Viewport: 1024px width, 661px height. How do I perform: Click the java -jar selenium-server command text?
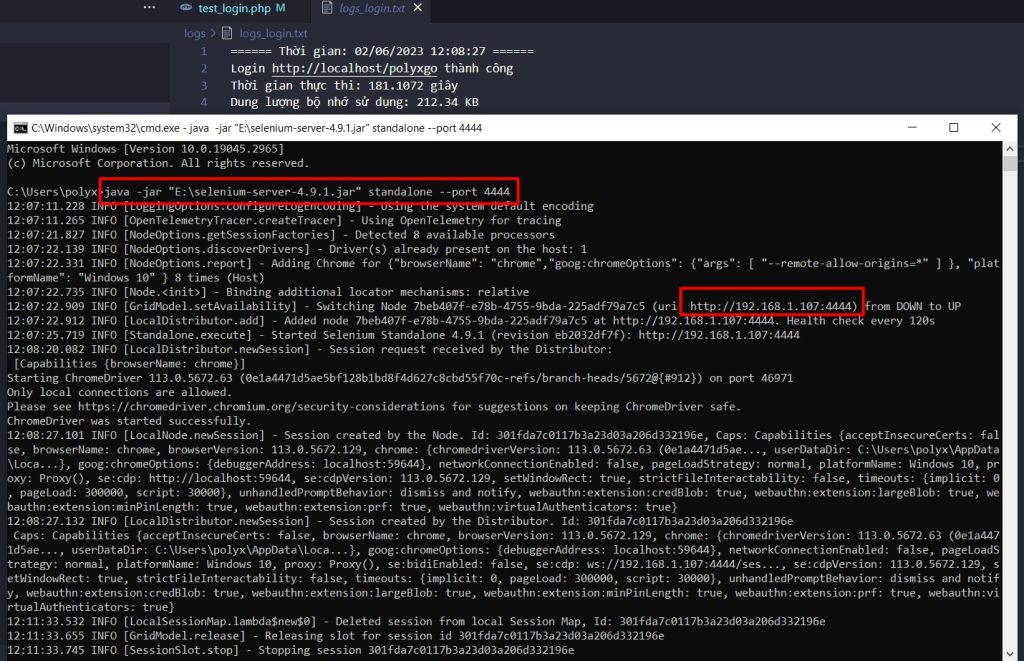[307, 191]
